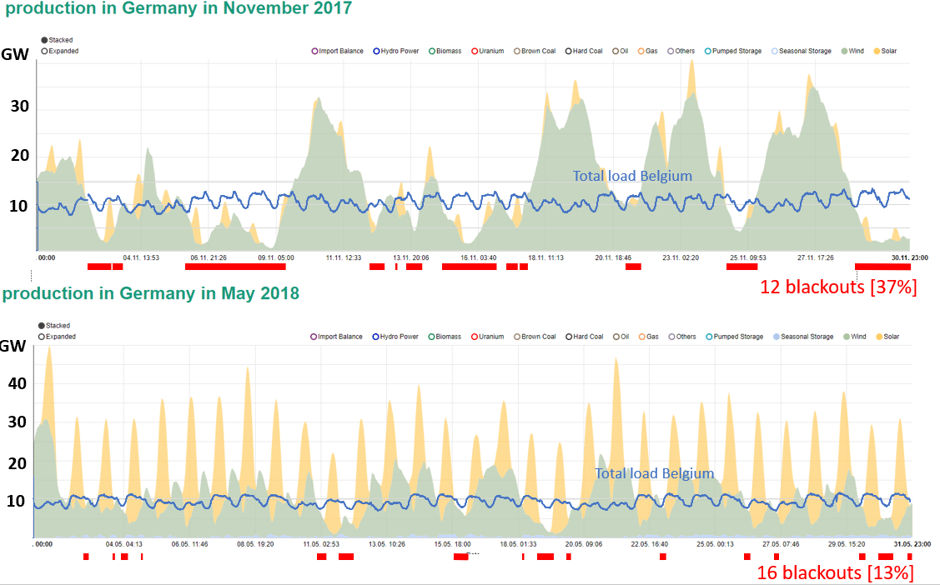
Task: Toggle Hydro Power series in May 2018 legend
Action: coord(395,336)
